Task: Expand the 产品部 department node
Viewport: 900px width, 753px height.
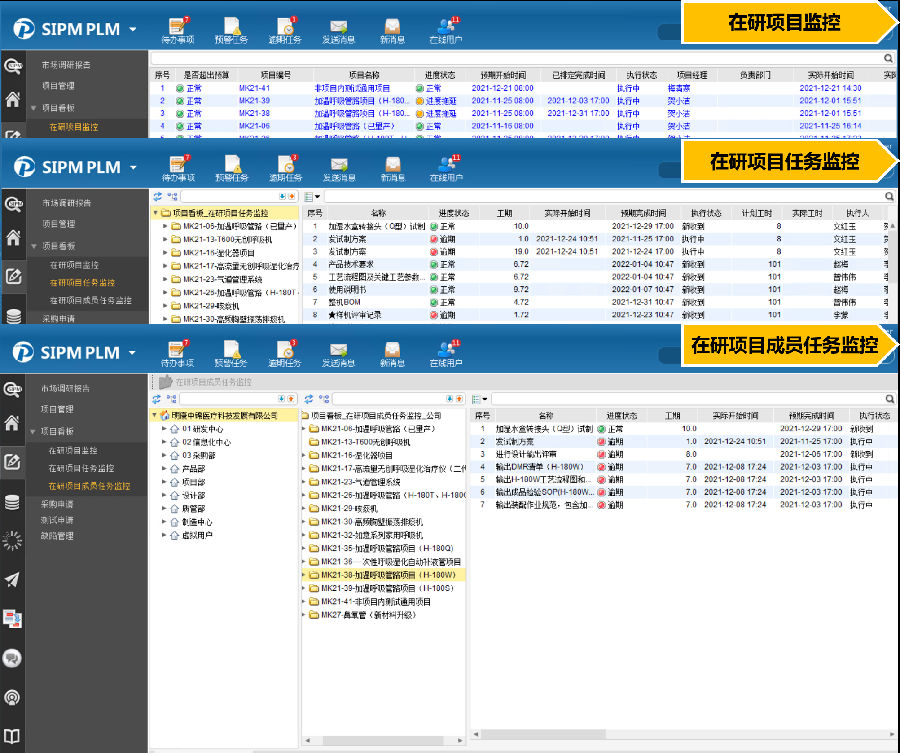Action: coord(164,468)
